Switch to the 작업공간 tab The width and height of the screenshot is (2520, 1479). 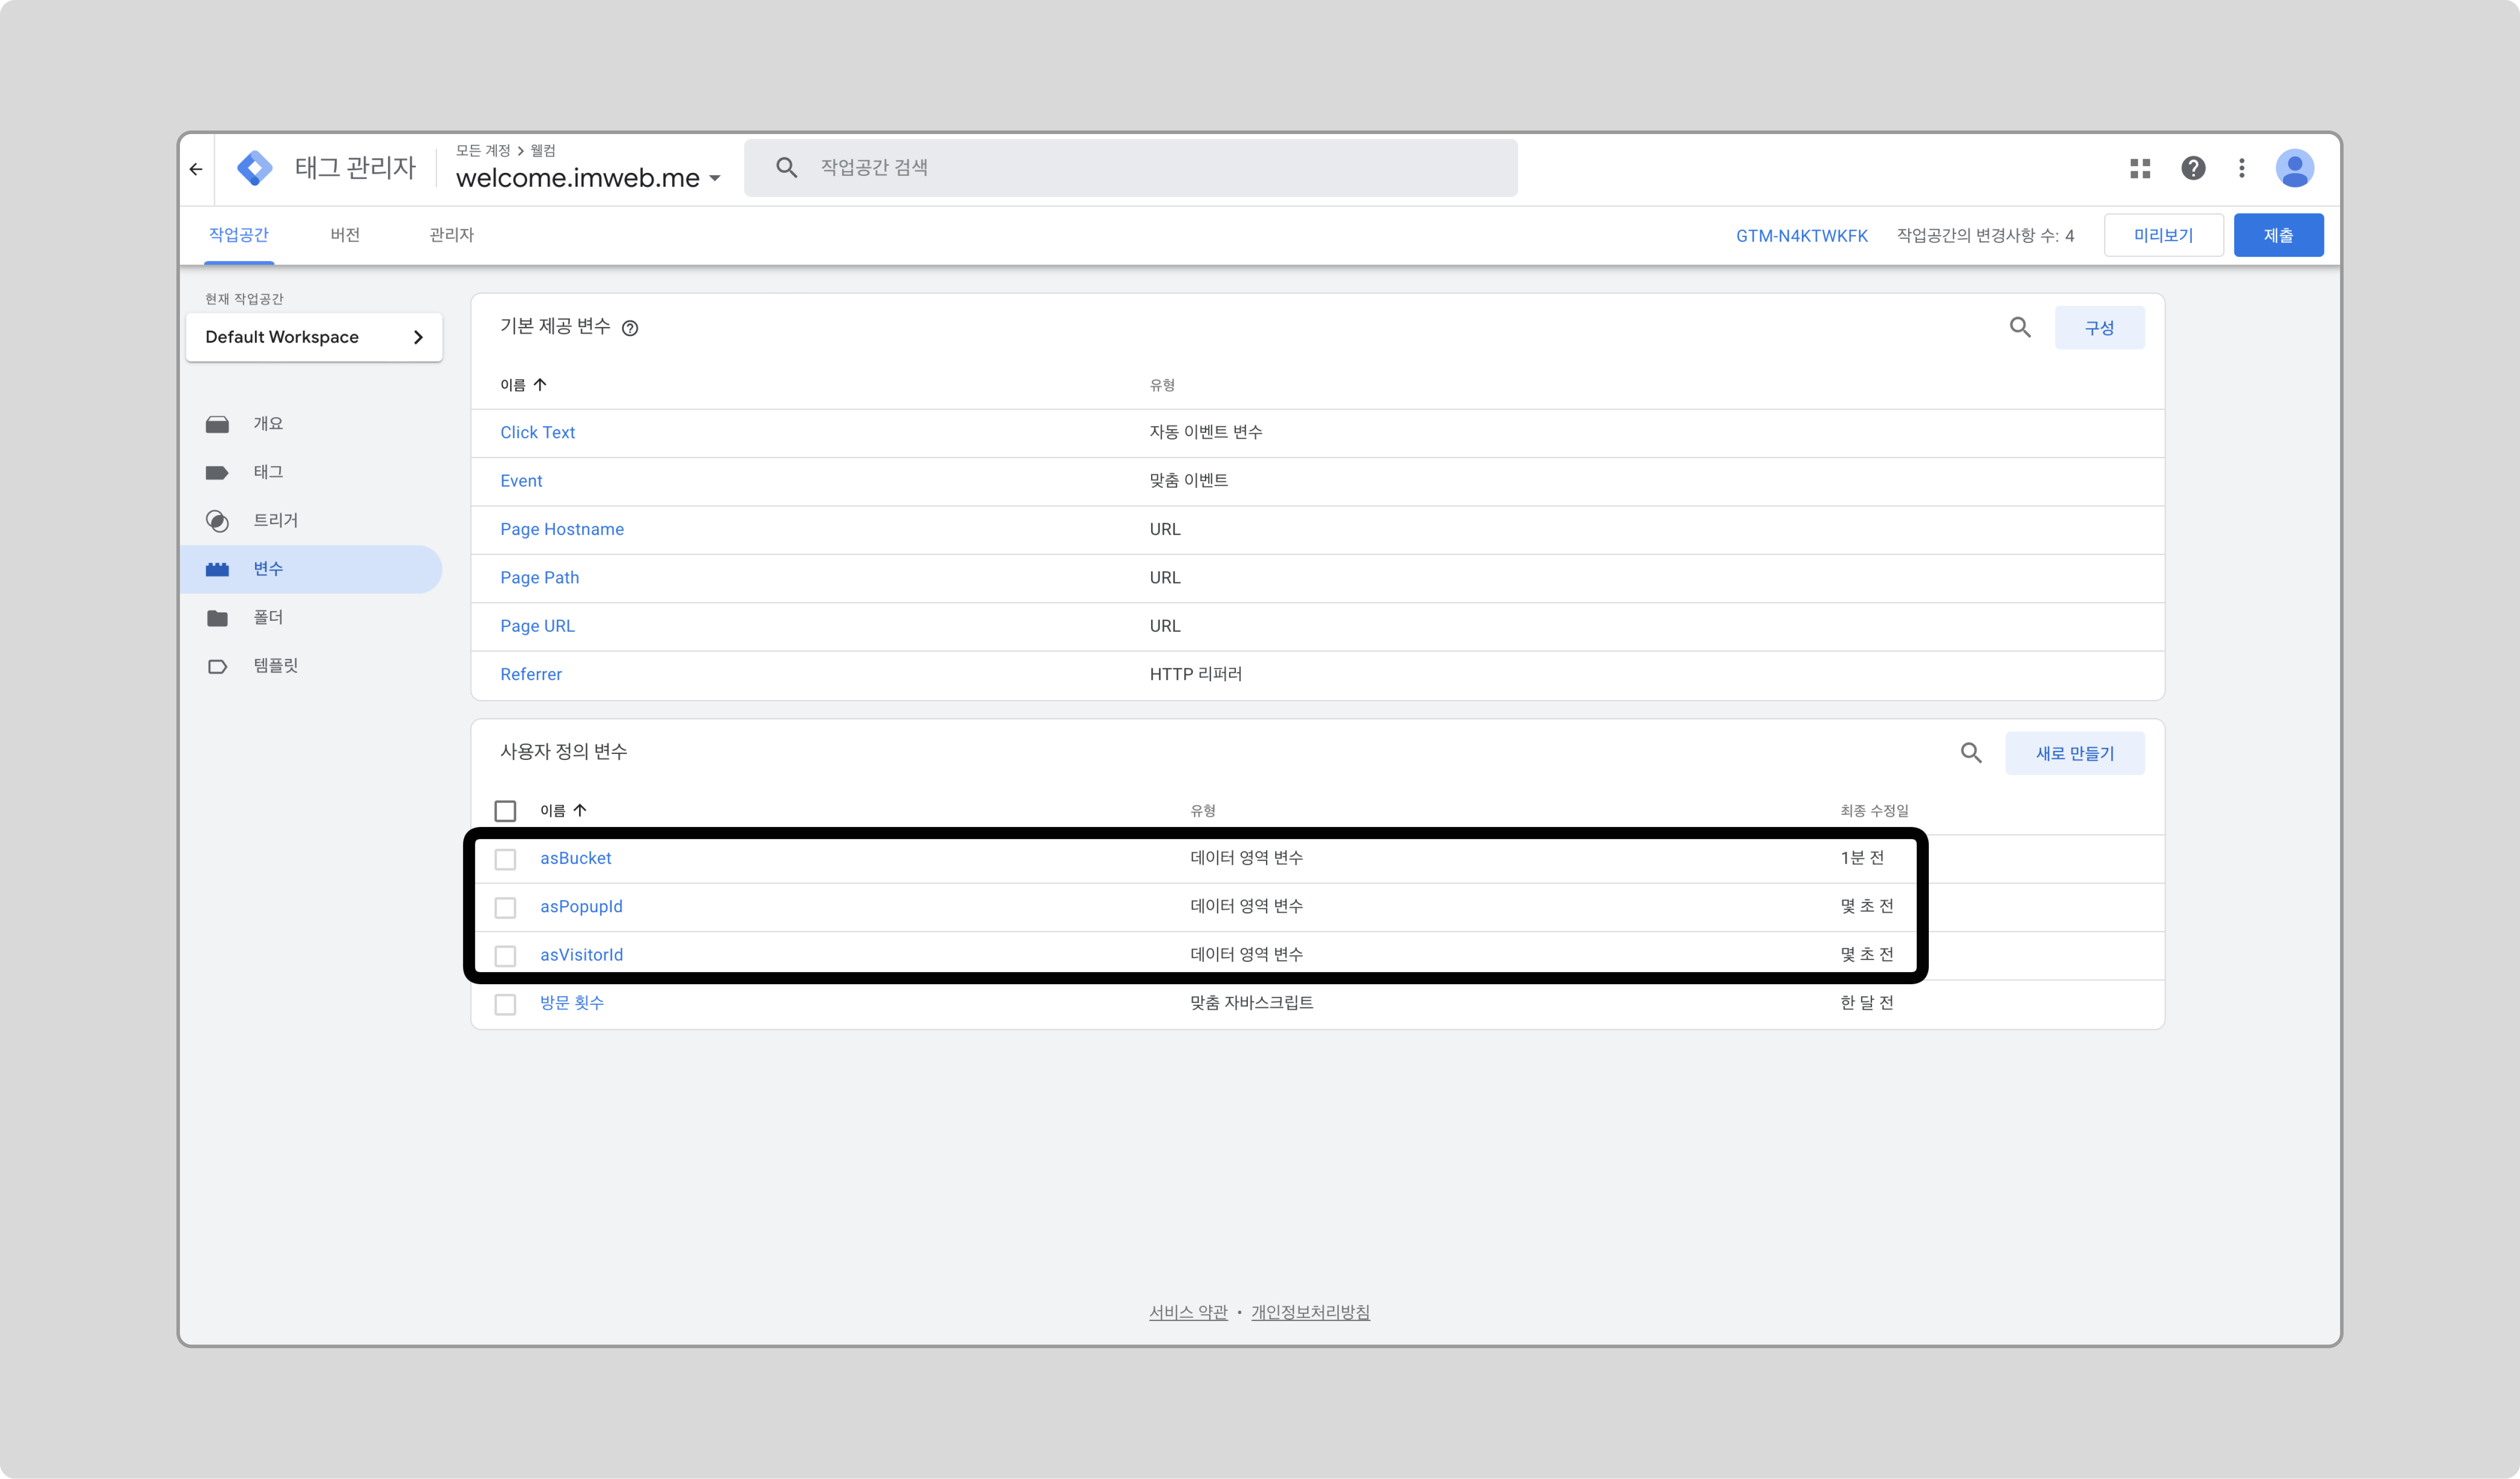pyautogui.click(x=239, y=235)
